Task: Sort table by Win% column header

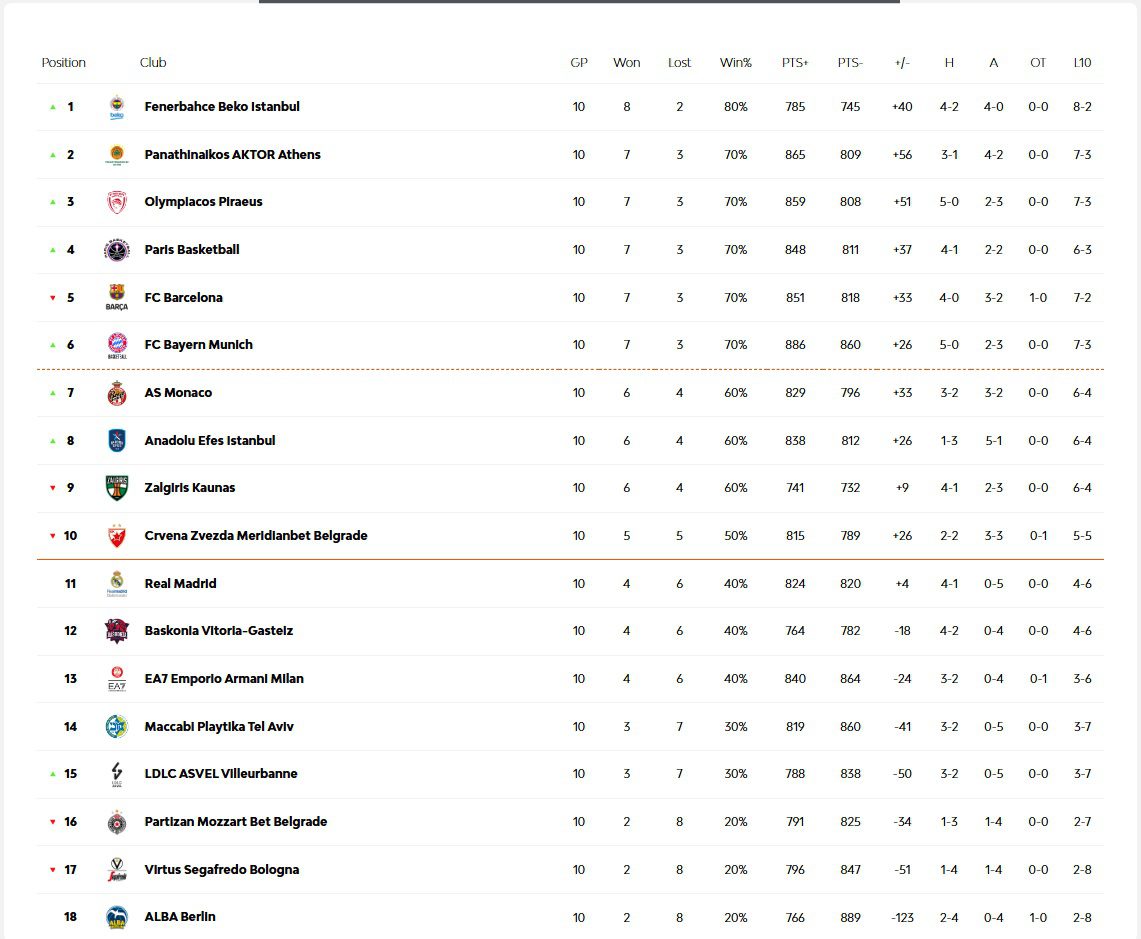Action: (735, 63)
